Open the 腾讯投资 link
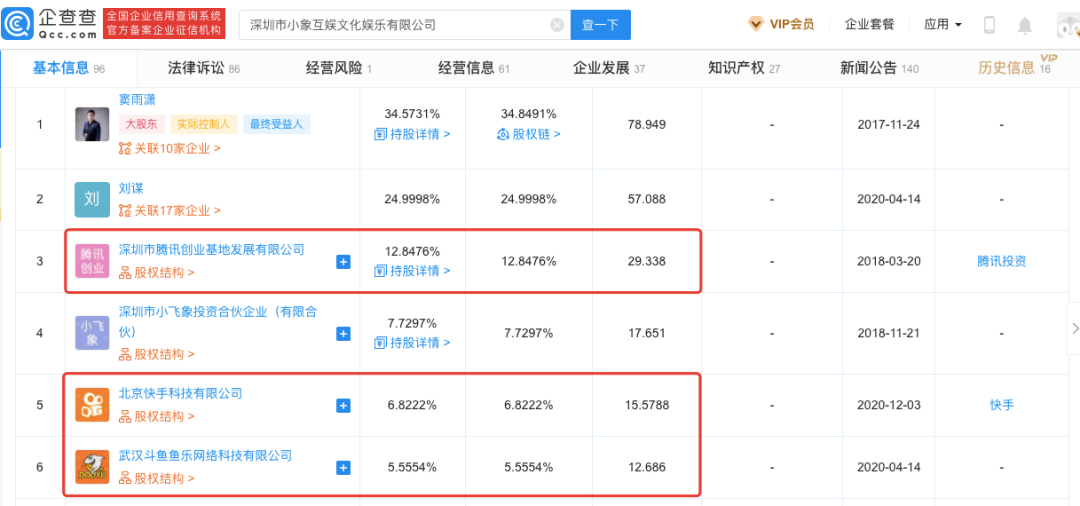The image size is (1080, 506). pyautogui.click(x=1001, y=261)
